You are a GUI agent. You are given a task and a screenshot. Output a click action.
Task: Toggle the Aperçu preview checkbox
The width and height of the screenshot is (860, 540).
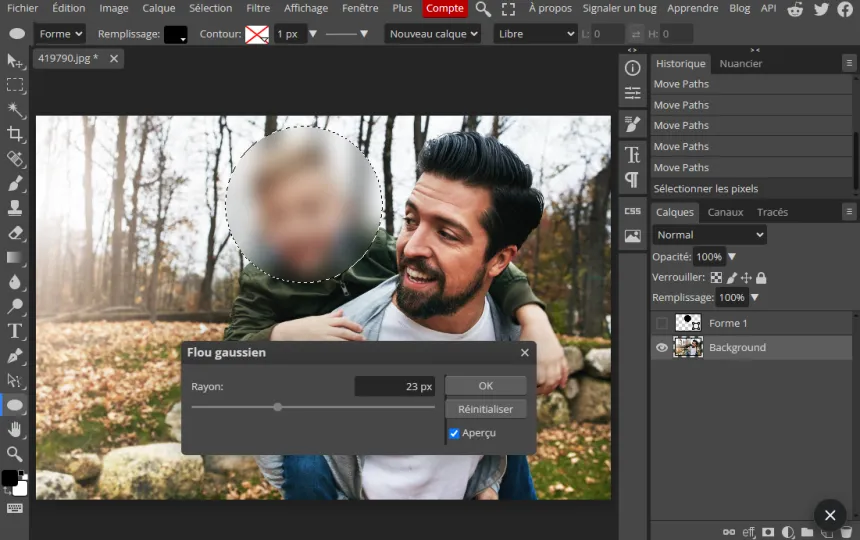coord(454,433)
